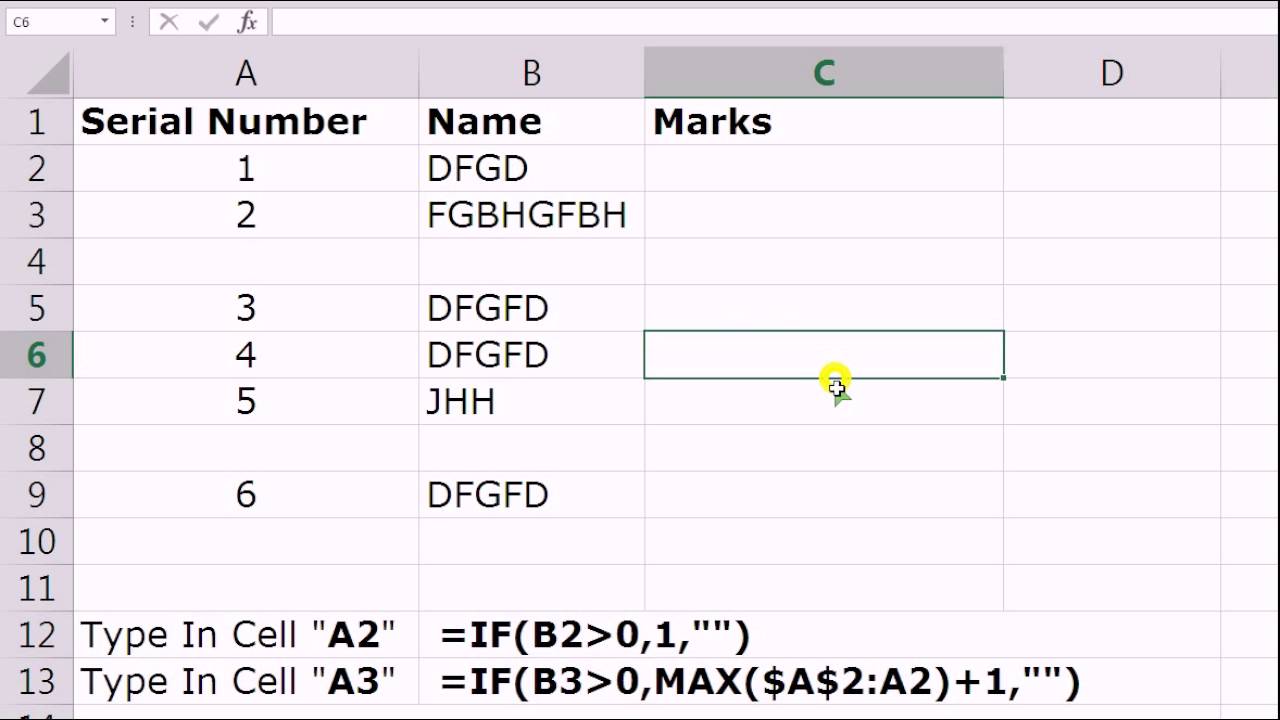The image size is (1280, 720).
Task: Click cell B7 containing JHH
Action: (531, 402)
